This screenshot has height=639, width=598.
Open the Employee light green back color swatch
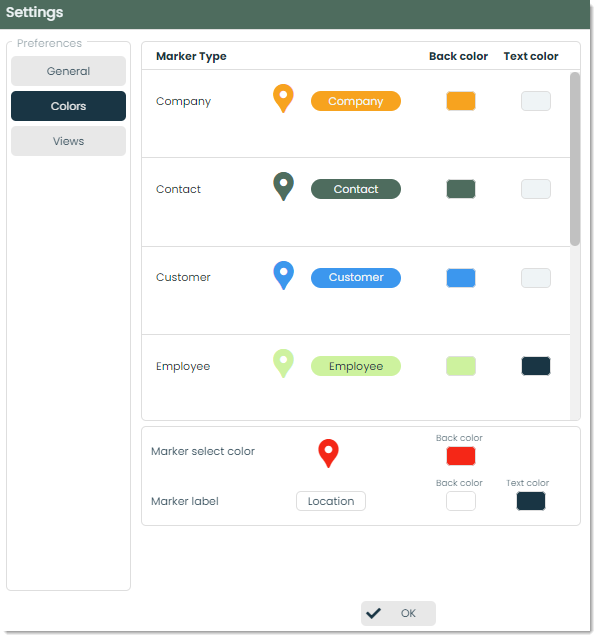(461, 366)
